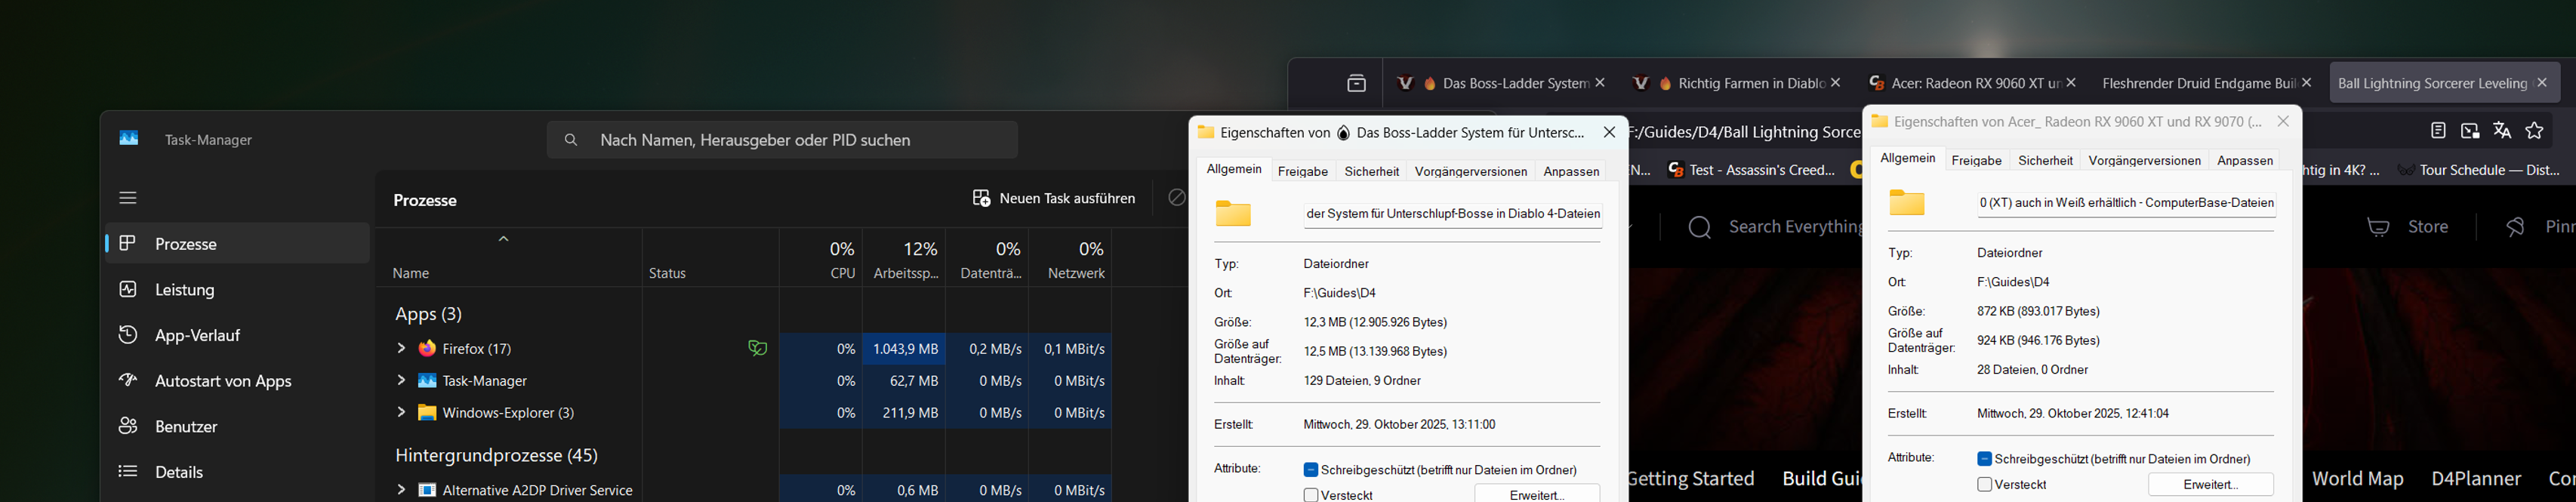Open Anpassen tab in Acer Radeon properties
The image size is (2576, 502).
pos(2245,160)
